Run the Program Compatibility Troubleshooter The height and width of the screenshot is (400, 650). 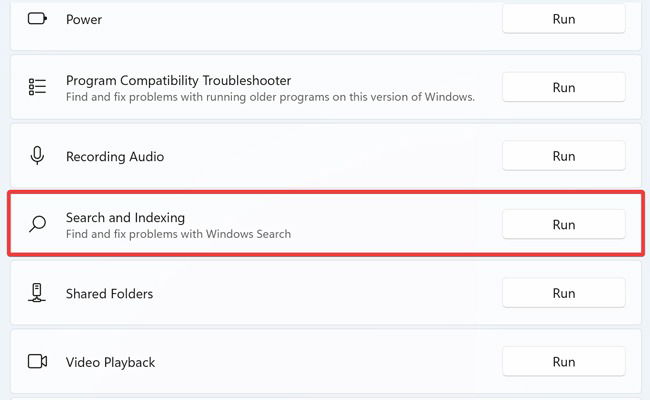[x=564, y=87]
